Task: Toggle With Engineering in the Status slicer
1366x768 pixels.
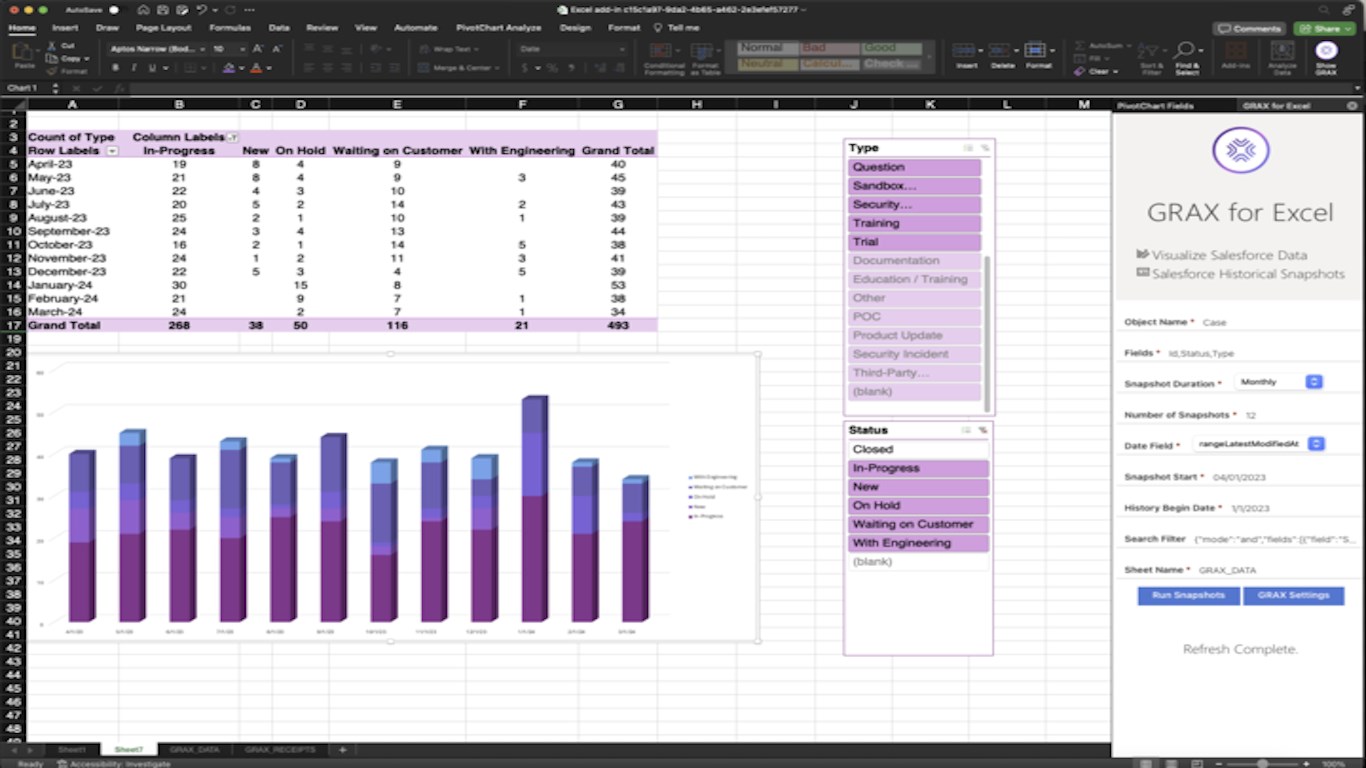Action: coord(919,543)
